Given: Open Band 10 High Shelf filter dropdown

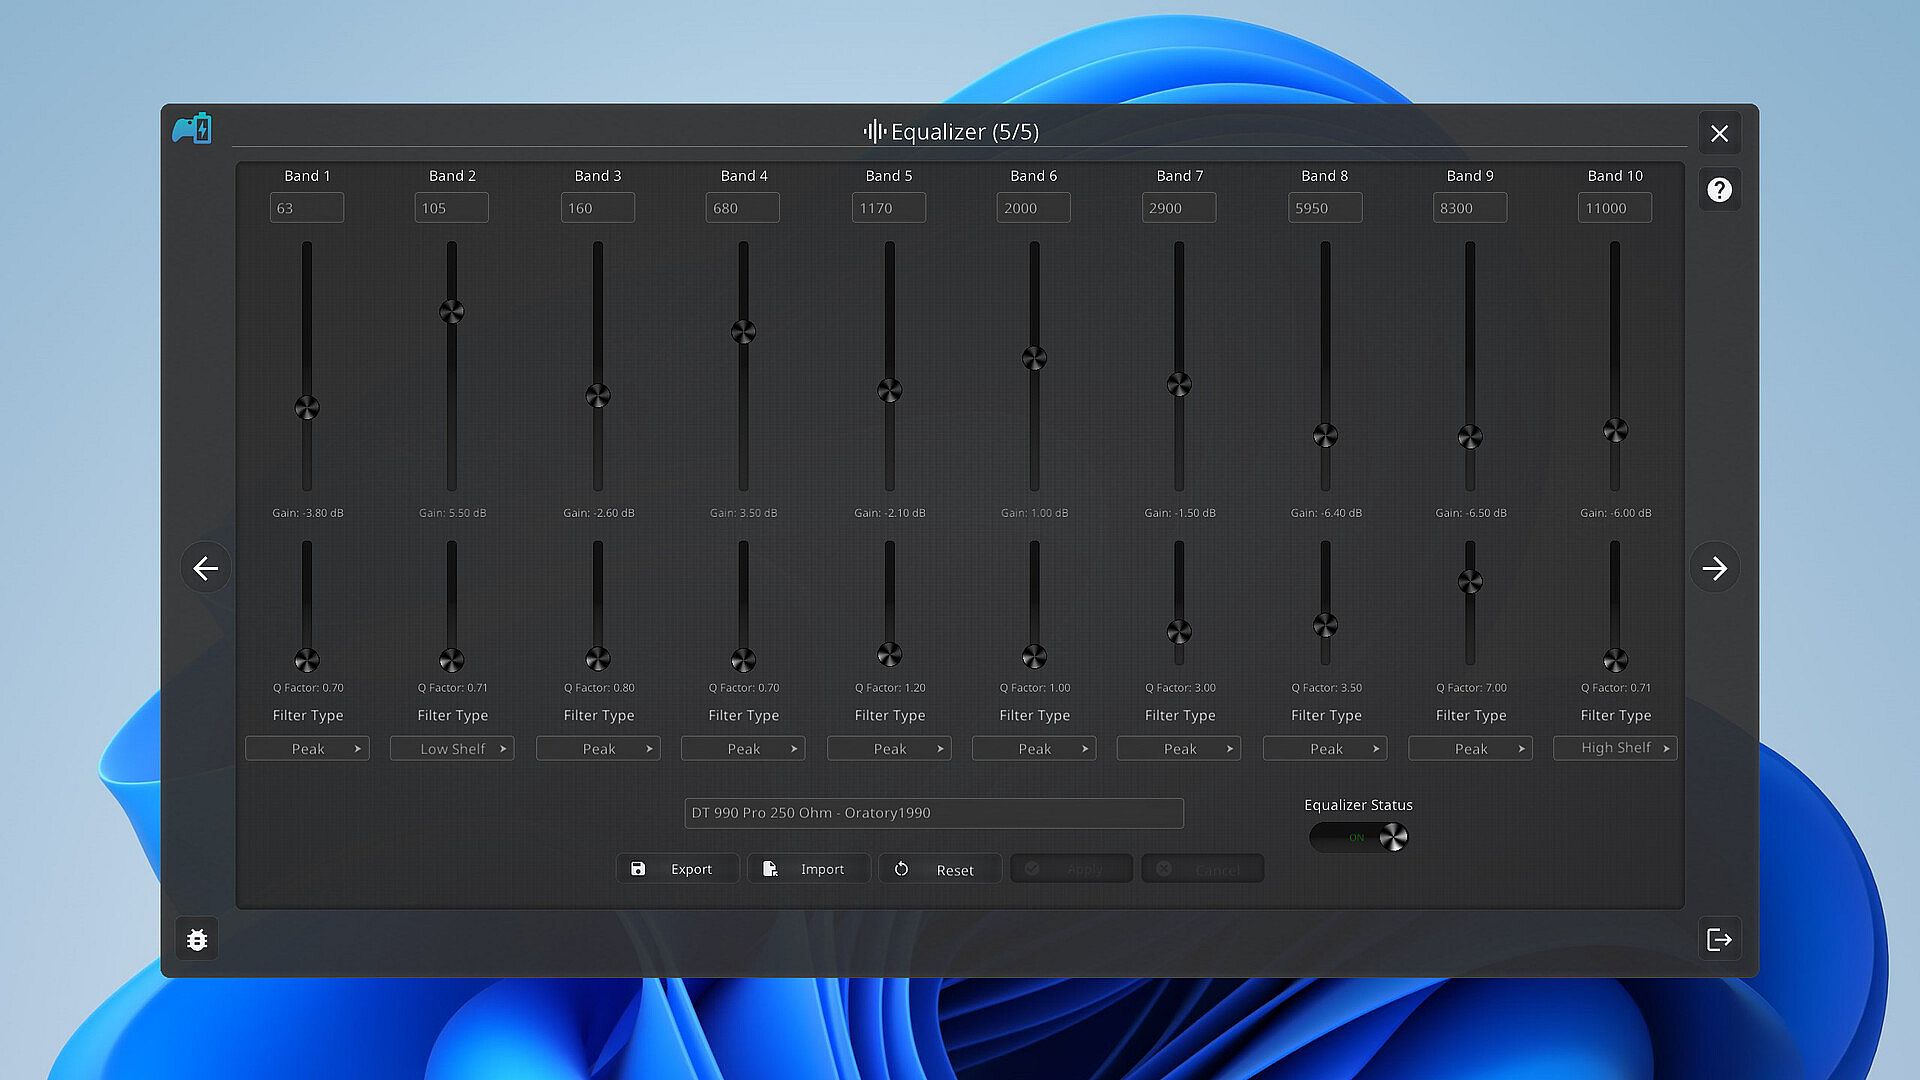Looking at the screenshot, I should (x=1615, y=748).
